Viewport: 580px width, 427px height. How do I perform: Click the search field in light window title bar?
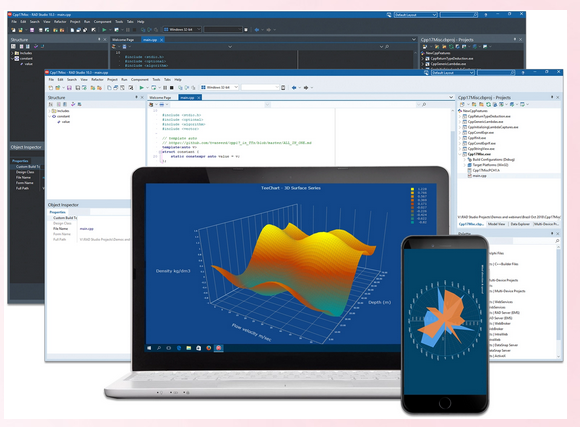point(496,73)
